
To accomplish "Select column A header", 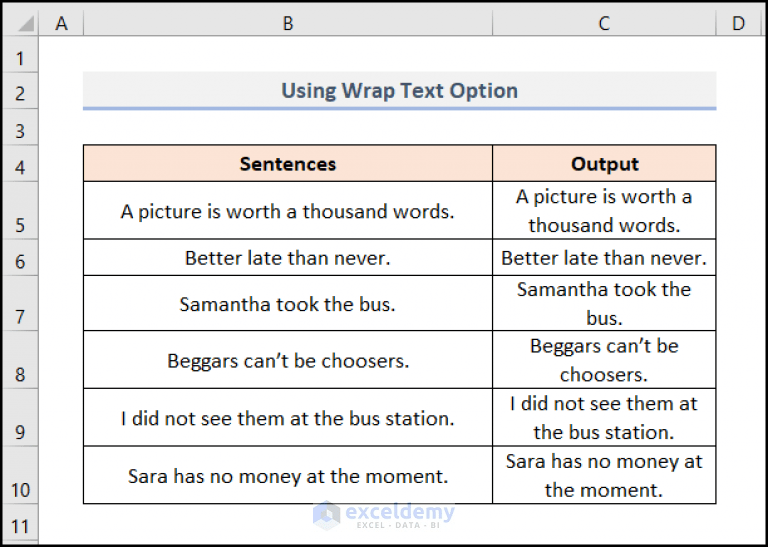I will point(61,23).
